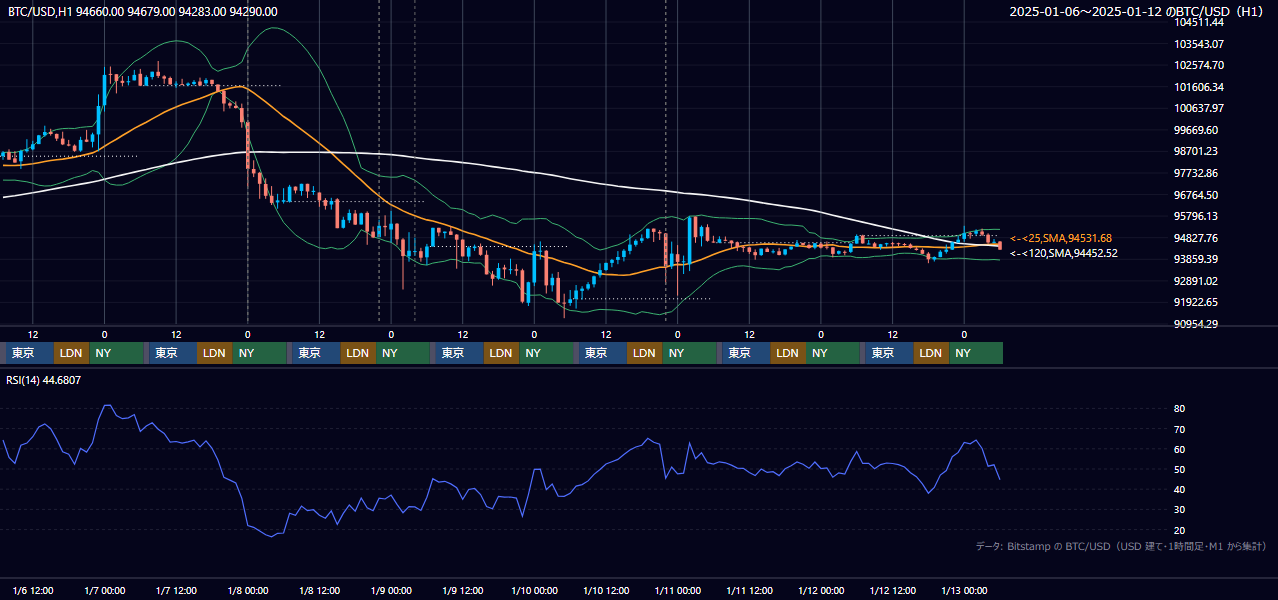Select the 1/13 00:00 time label
Screen dimensions: 1278x600
click(965, 591)
